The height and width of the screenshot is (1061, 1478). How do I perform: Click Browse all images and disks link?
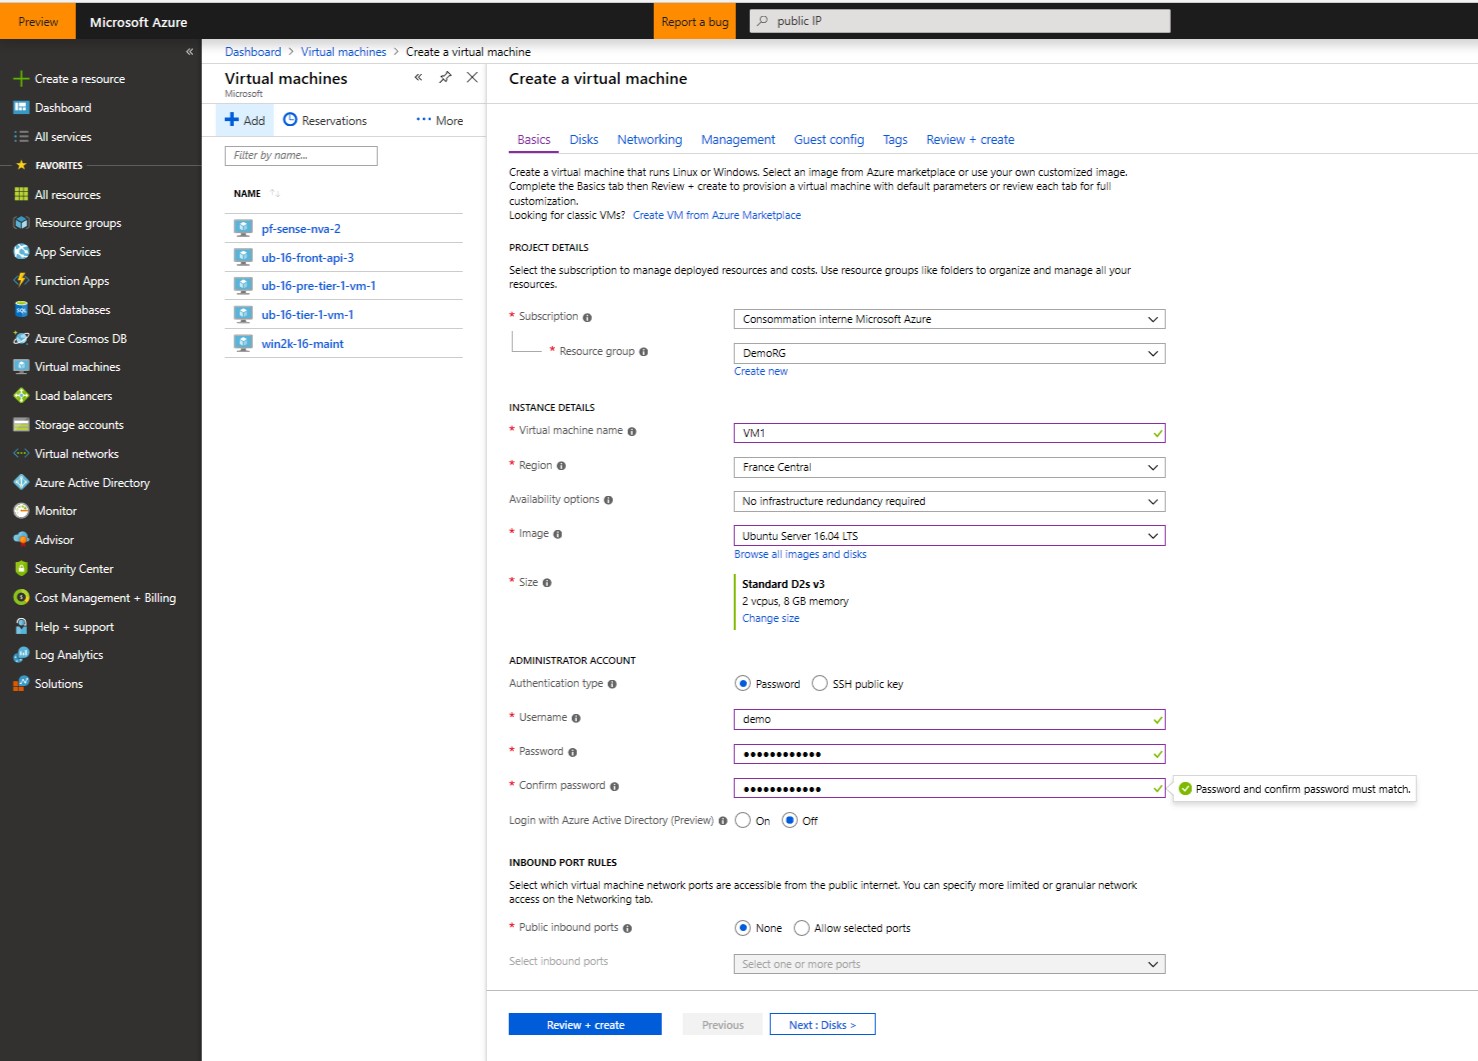800,555
